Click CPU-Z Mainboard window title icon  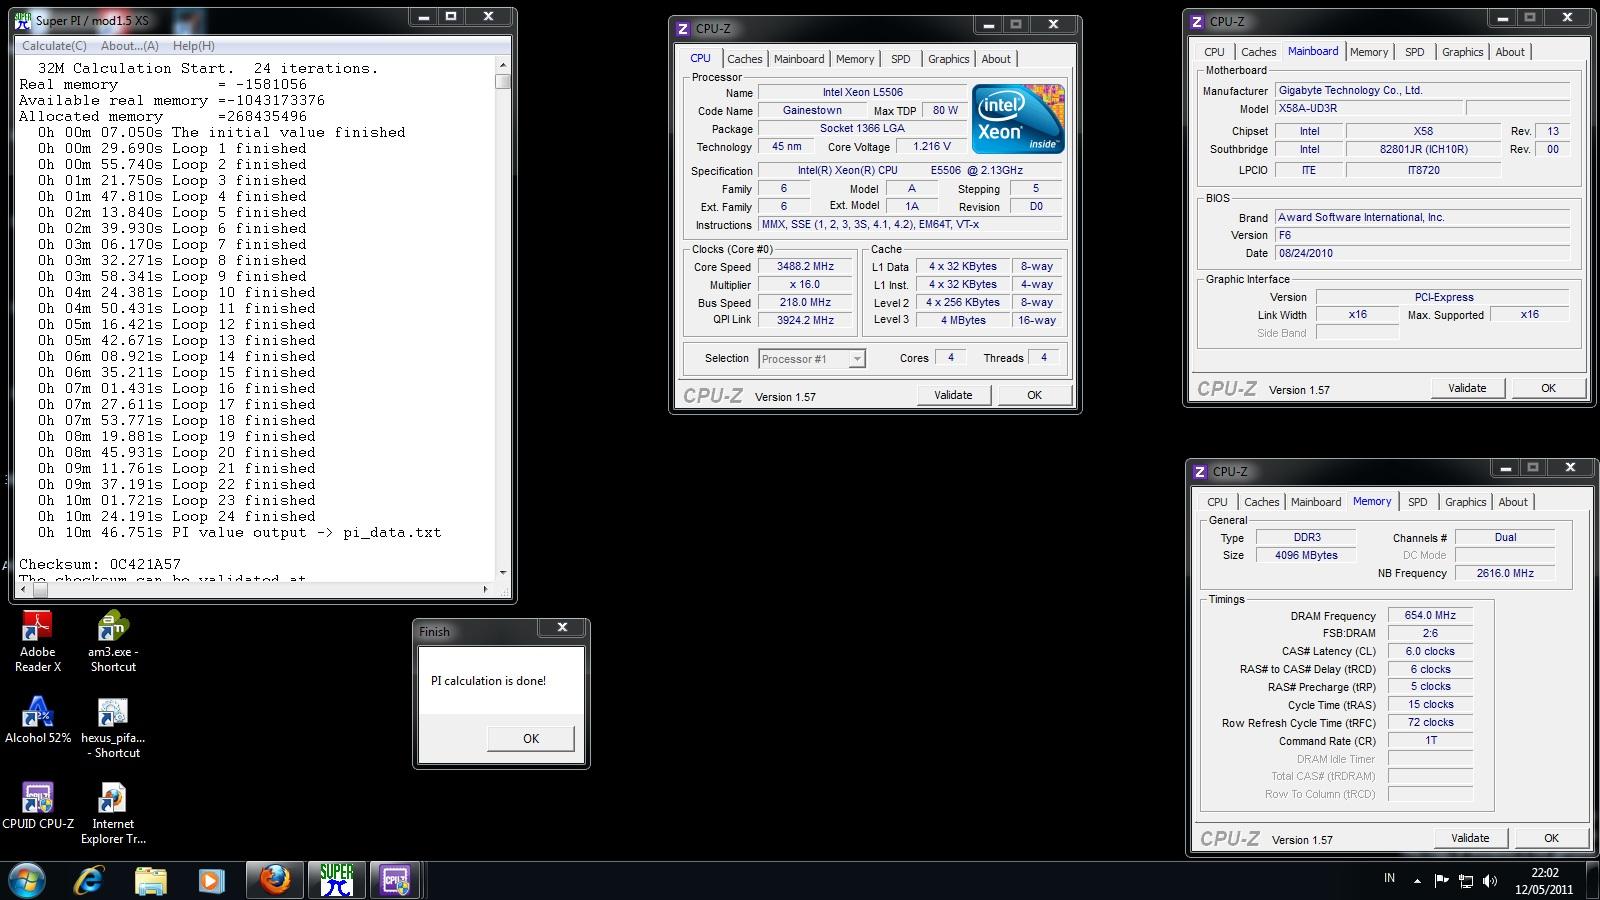pyautogui.click(x=1198, y=21)
